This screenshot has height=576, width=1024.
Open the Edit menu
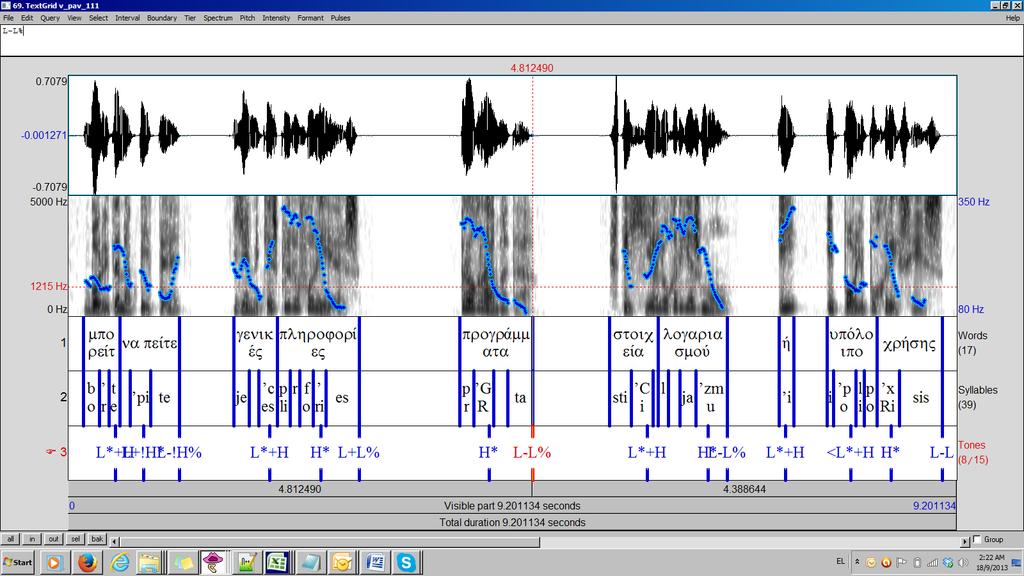point(27,18)
